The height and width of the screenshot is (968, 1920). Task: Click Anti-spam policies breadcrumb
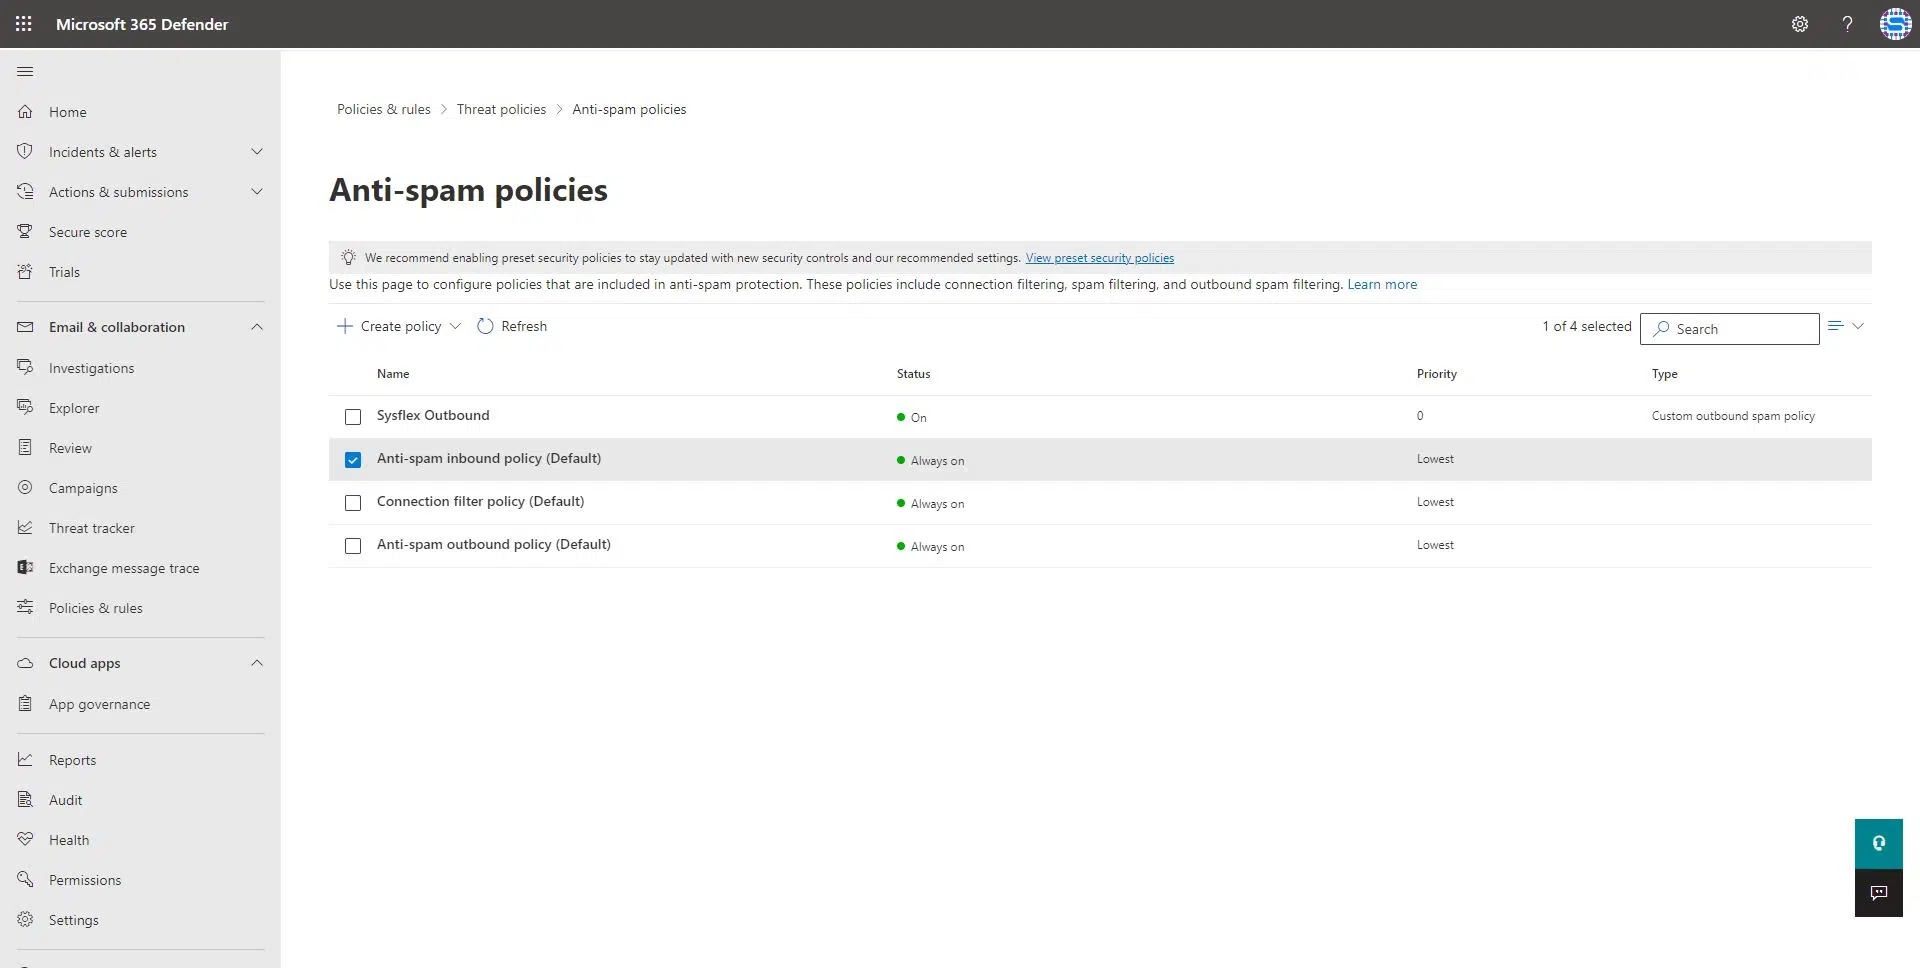click(x=629, y=109)
